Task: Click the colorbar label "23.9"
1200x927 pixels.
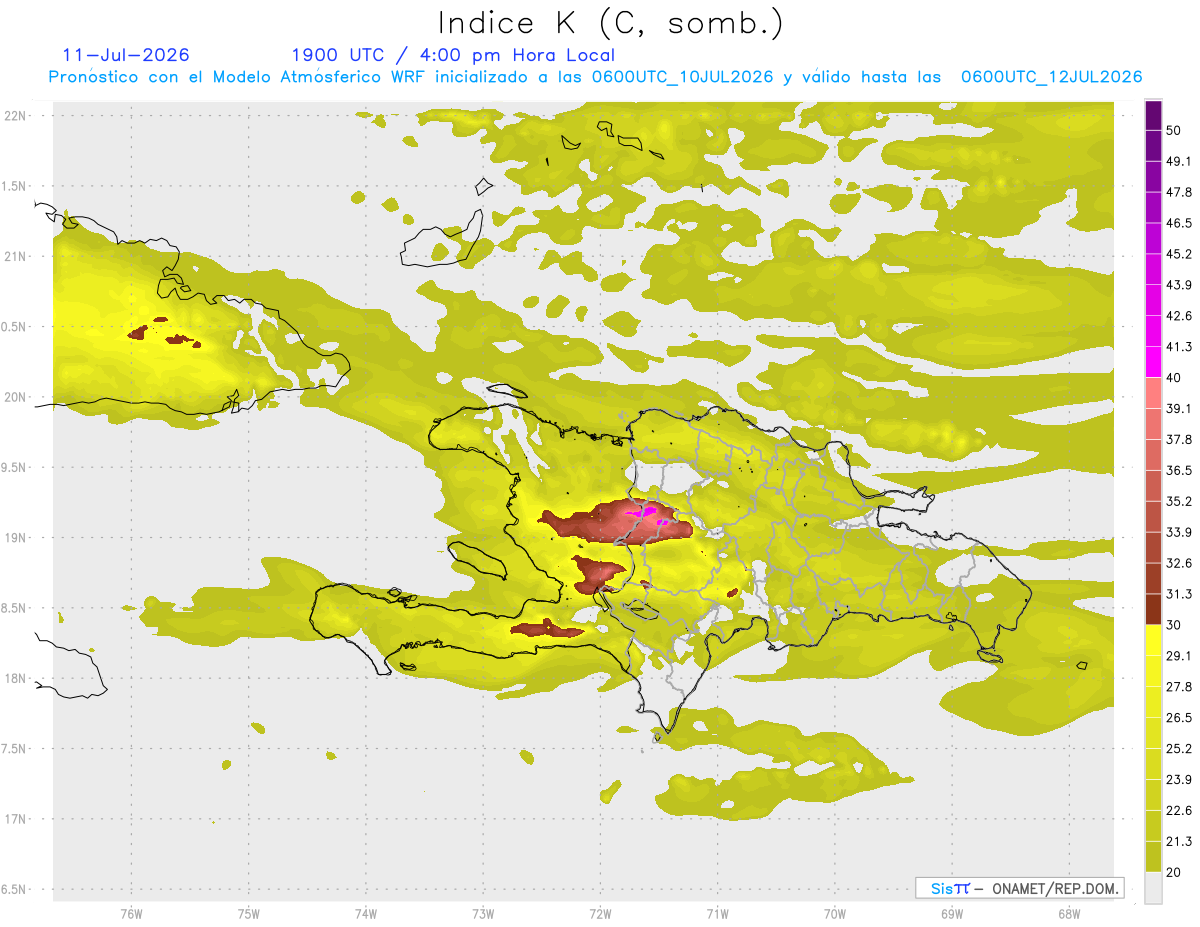Action: tap(1179, 779)
